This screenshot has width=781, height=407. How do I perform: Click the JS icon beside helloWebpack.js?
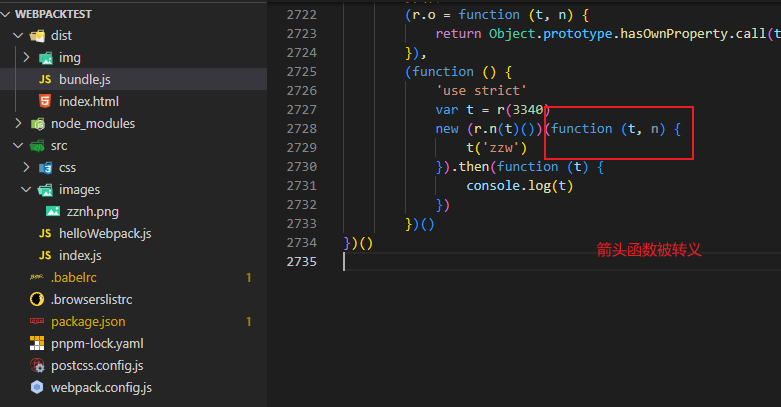pos(45,234)
